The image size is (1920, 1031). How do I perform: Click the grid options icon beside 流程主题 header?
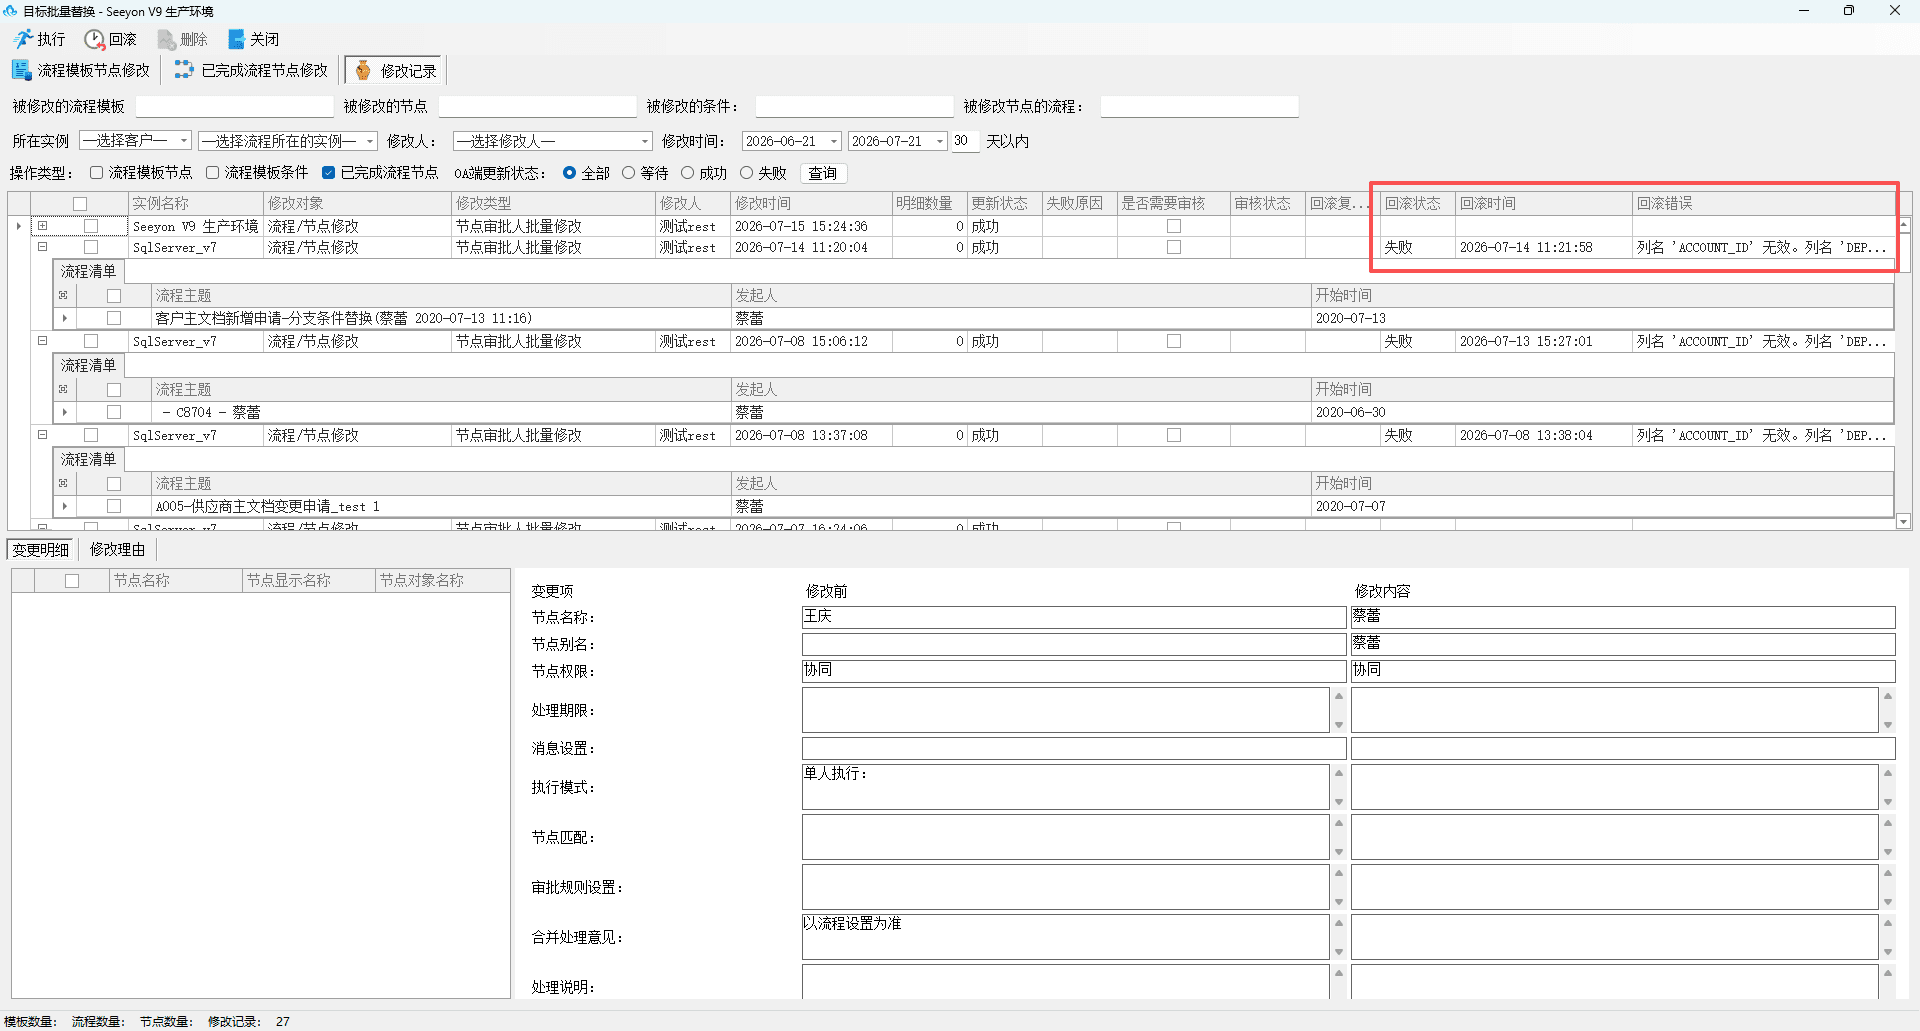point(63,295)
